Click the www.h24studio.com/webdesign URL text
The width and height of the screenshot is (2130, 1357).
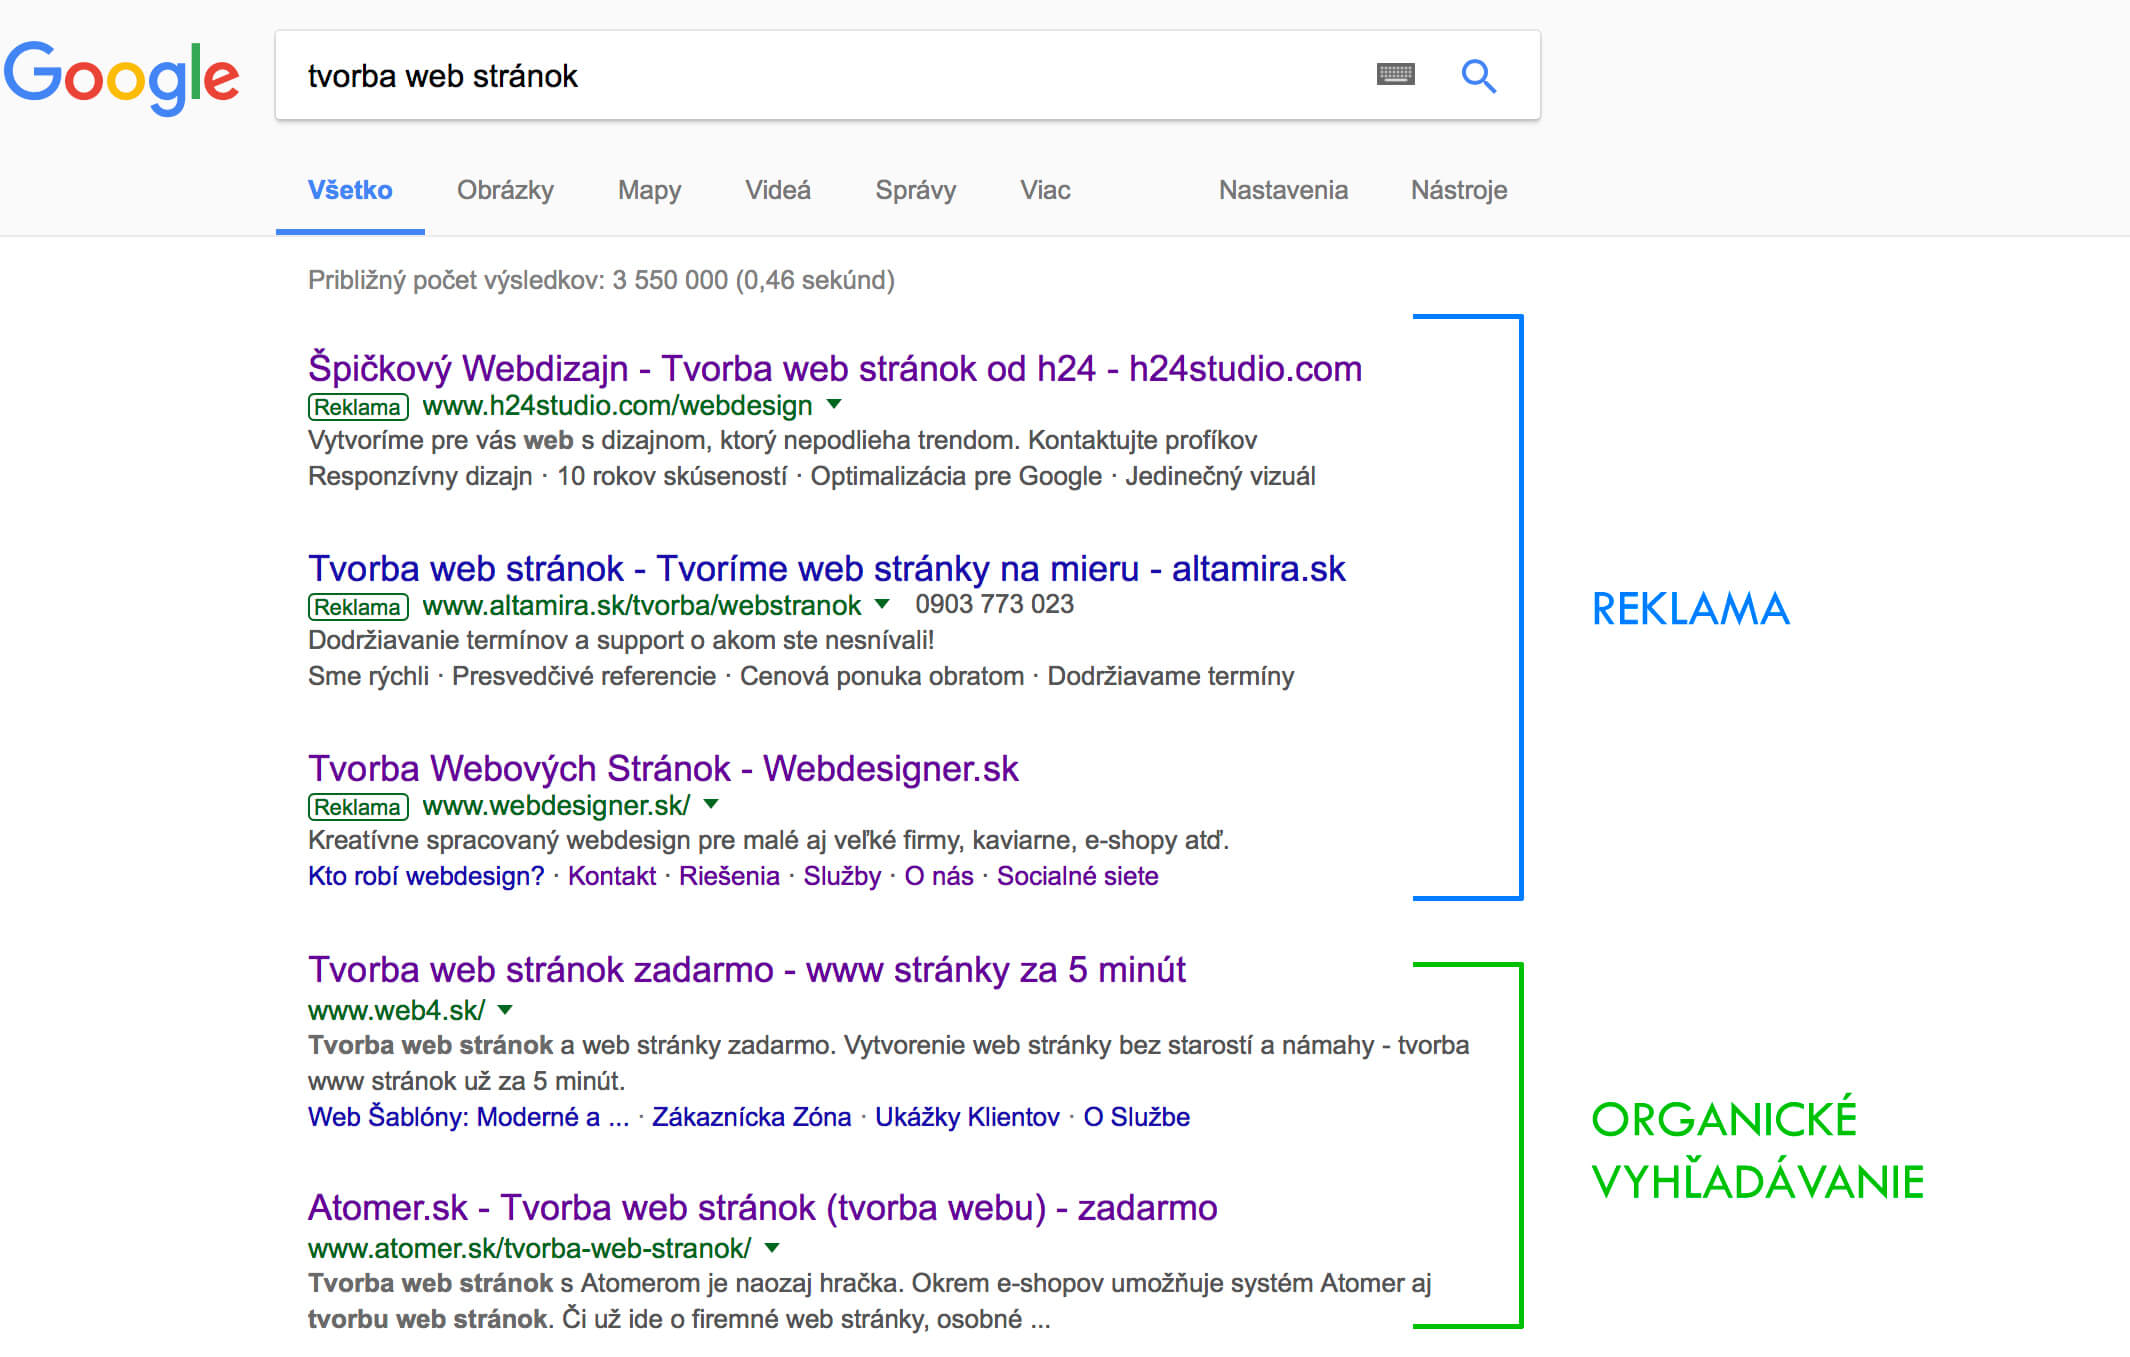(x=618, y=406)
